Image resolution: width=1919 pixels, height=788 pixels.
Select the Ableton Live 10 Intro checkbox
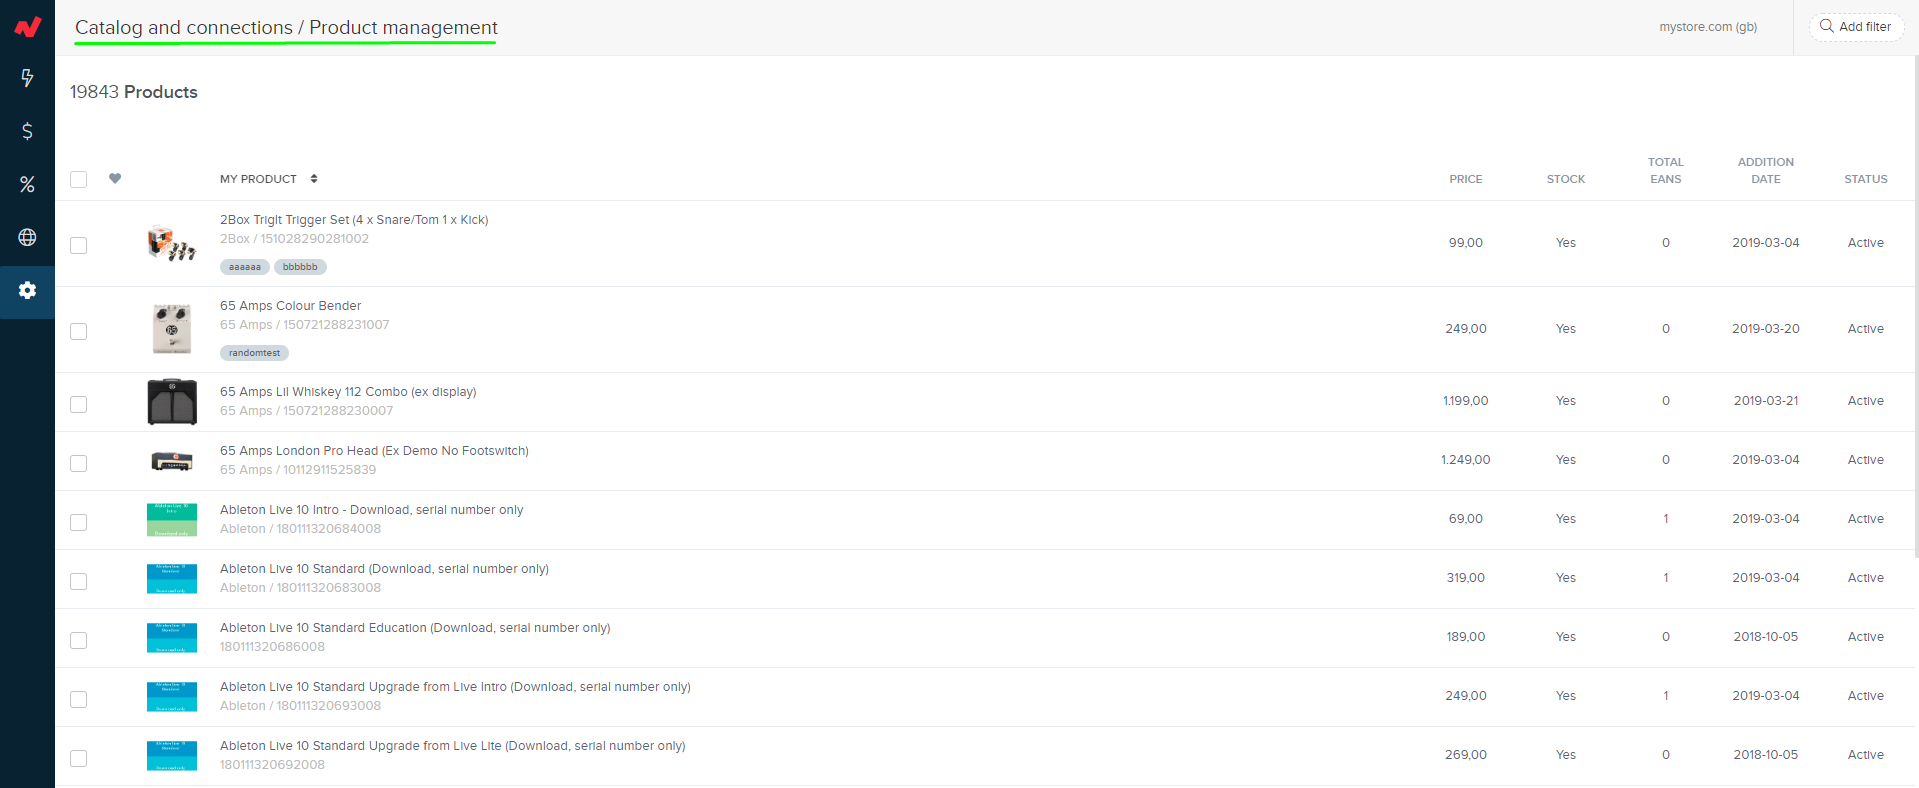(79, 522)
